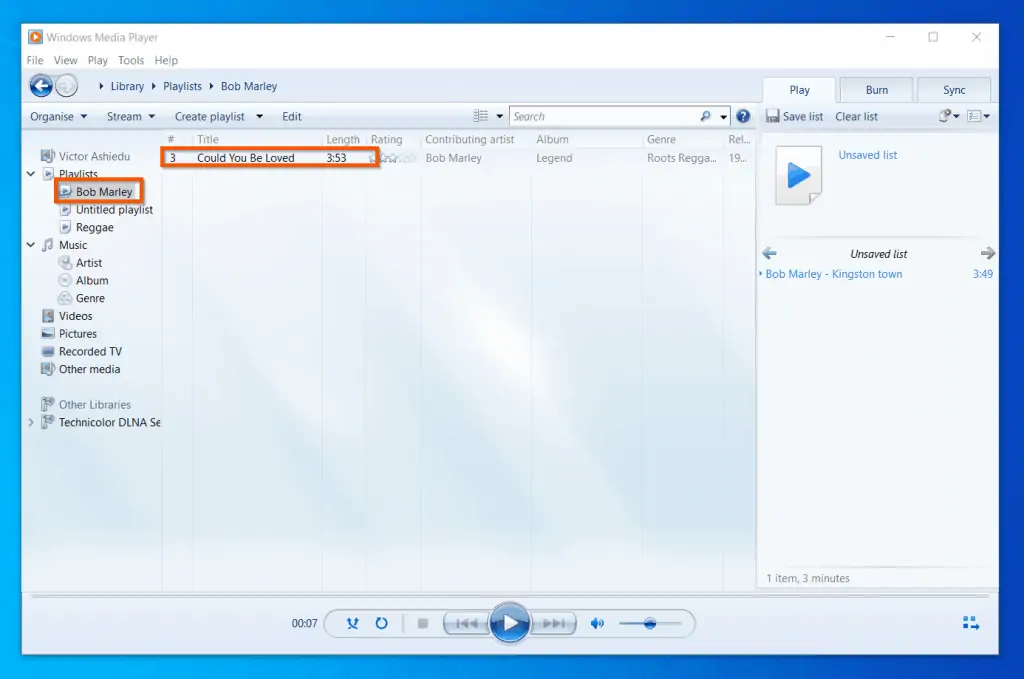Mute the audio output

pos(598,622)
